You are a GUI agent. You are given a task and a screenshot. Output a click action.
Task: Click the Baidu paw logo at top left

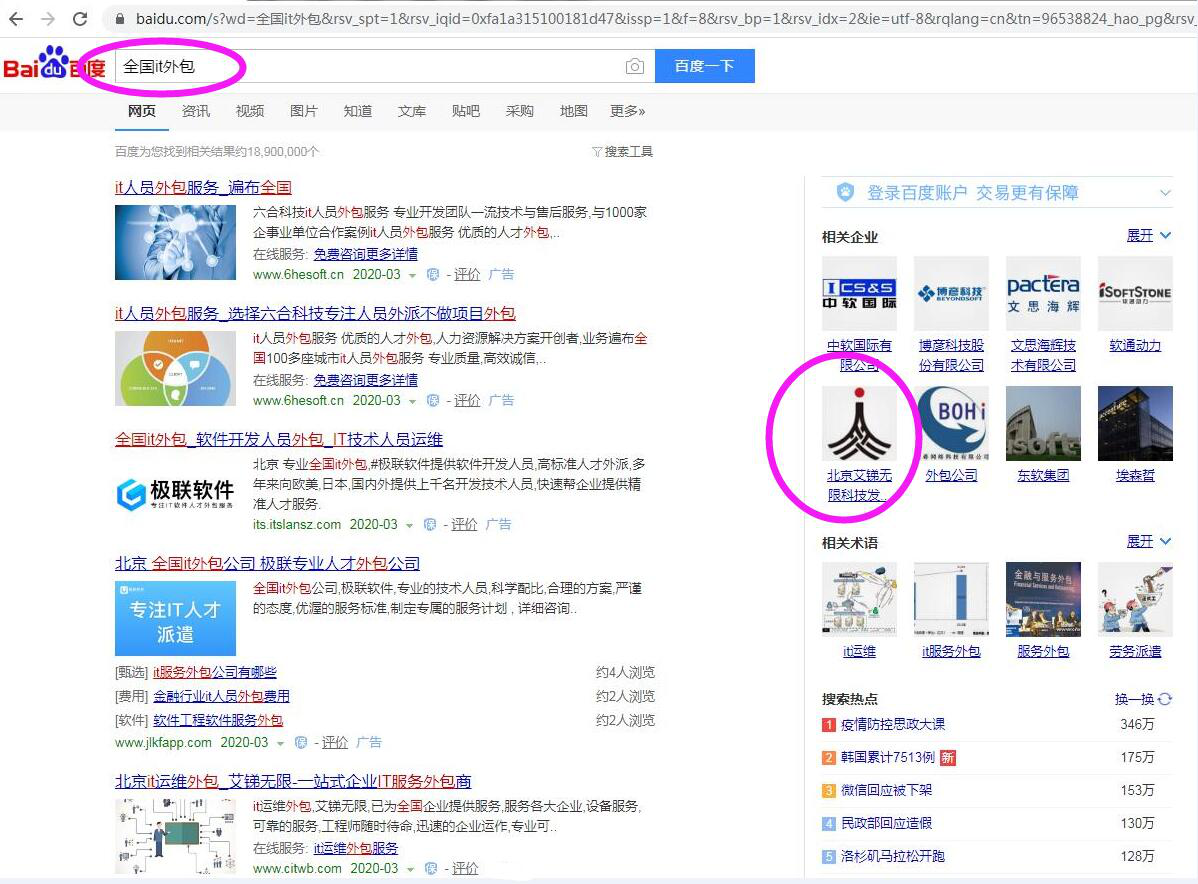(55, 62)
